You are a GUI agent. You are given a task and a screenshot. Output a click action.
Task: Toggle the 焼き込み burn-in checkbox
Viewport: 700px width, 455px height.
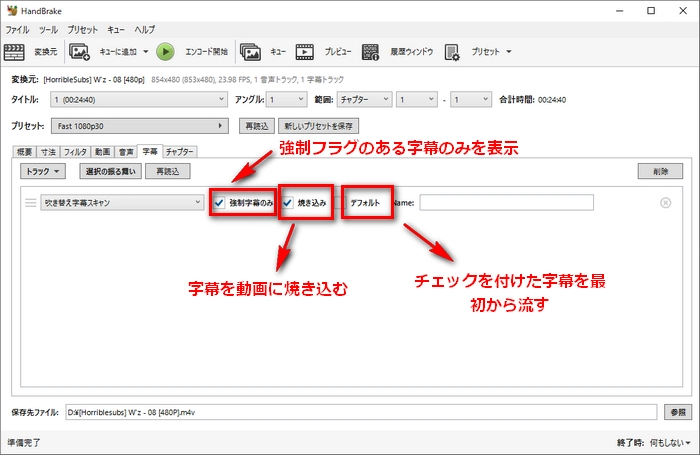pos(288,203)
